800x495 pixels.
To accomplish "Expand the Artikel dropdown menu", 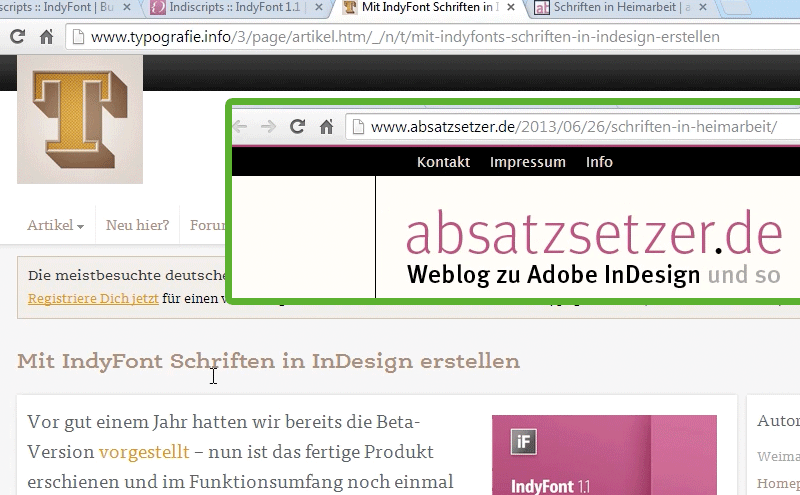I will pyautogui.click(x=56, y=225).
